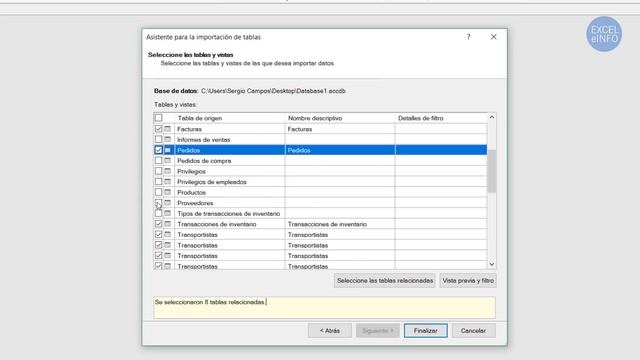Open Vista previa y filtro

click(x=468, y=280)
